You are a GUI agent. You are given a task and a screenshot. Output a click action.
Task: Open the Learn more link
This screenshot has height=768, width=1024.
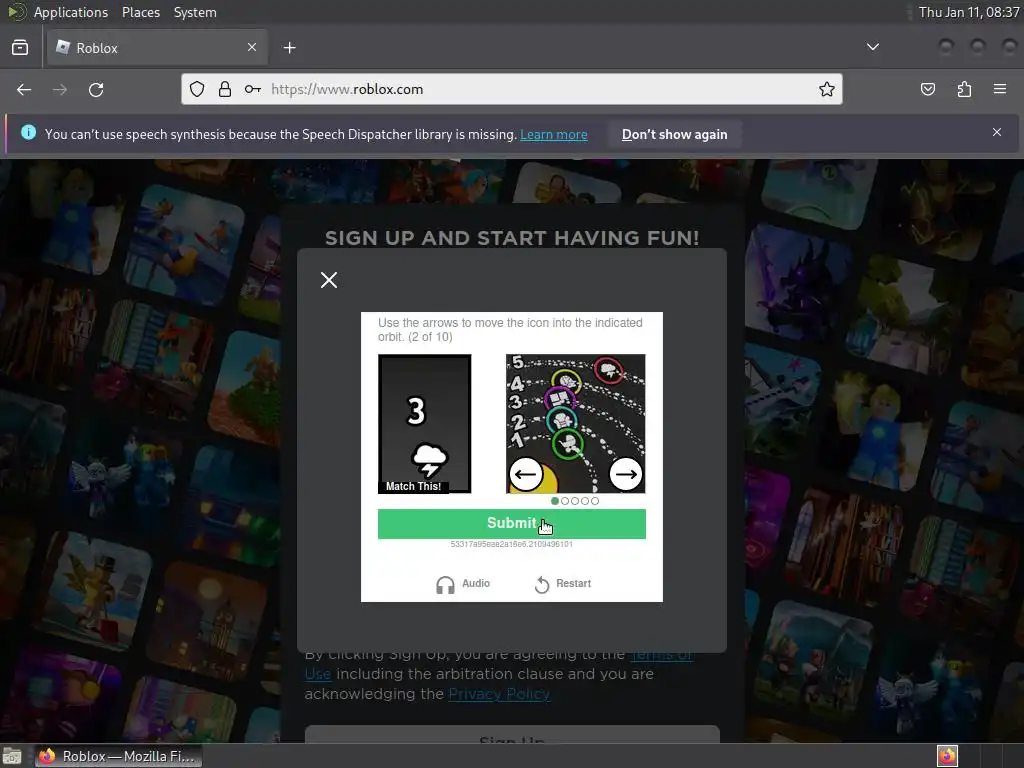pos(554,135)
